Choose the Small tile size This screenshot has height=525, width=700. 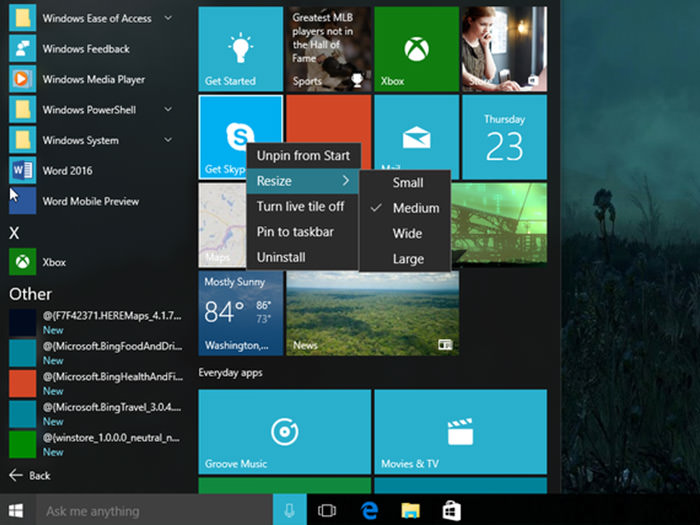(407, 183)
